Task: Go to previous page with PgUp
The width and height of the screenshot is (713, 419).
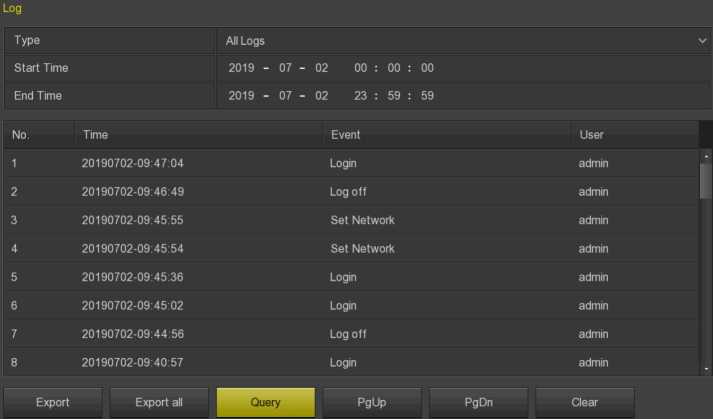Action: coord(371,402)
